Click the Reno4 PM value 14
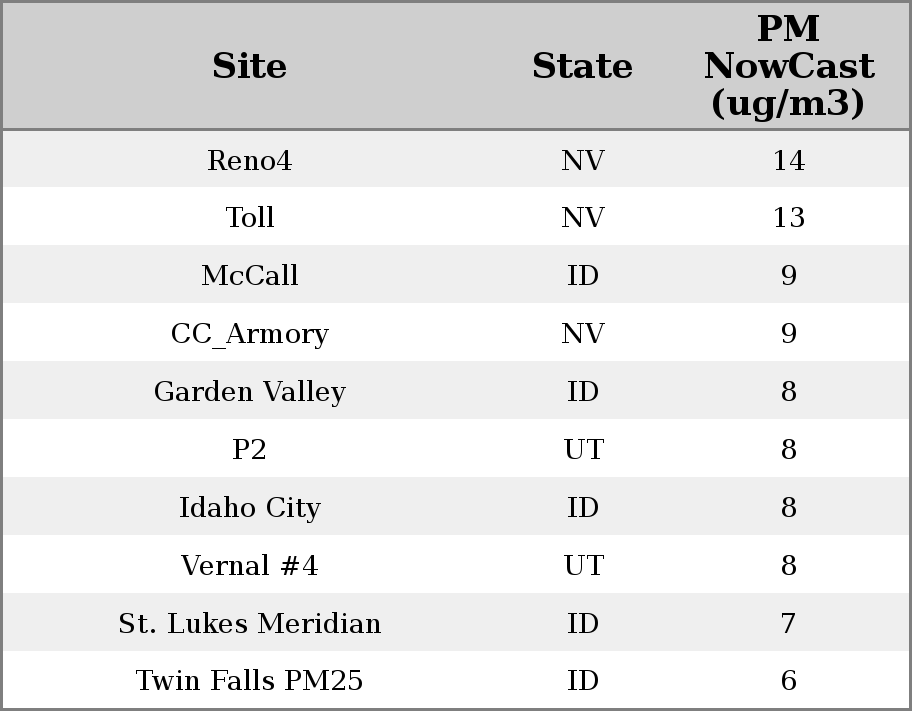Screen dimensions: 912x711 point(788,160)
